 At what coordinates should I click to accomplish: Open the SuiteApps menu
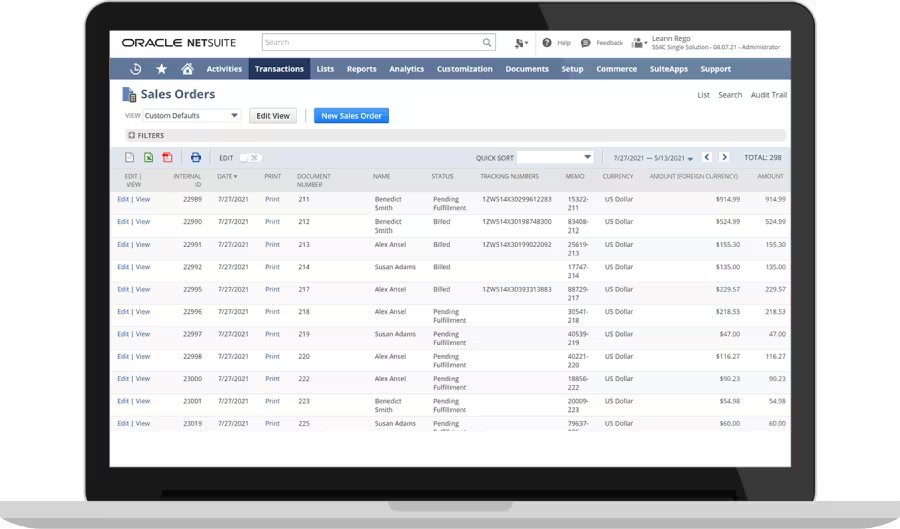[x=669, y=69]
